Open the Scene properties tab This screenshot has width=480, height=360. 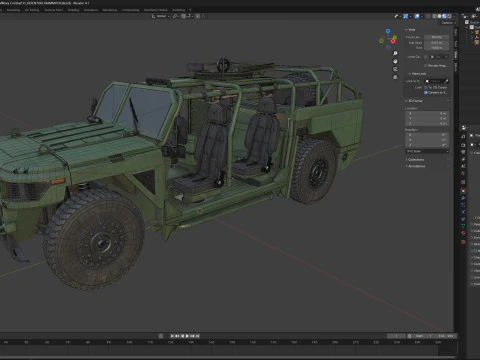463,166
